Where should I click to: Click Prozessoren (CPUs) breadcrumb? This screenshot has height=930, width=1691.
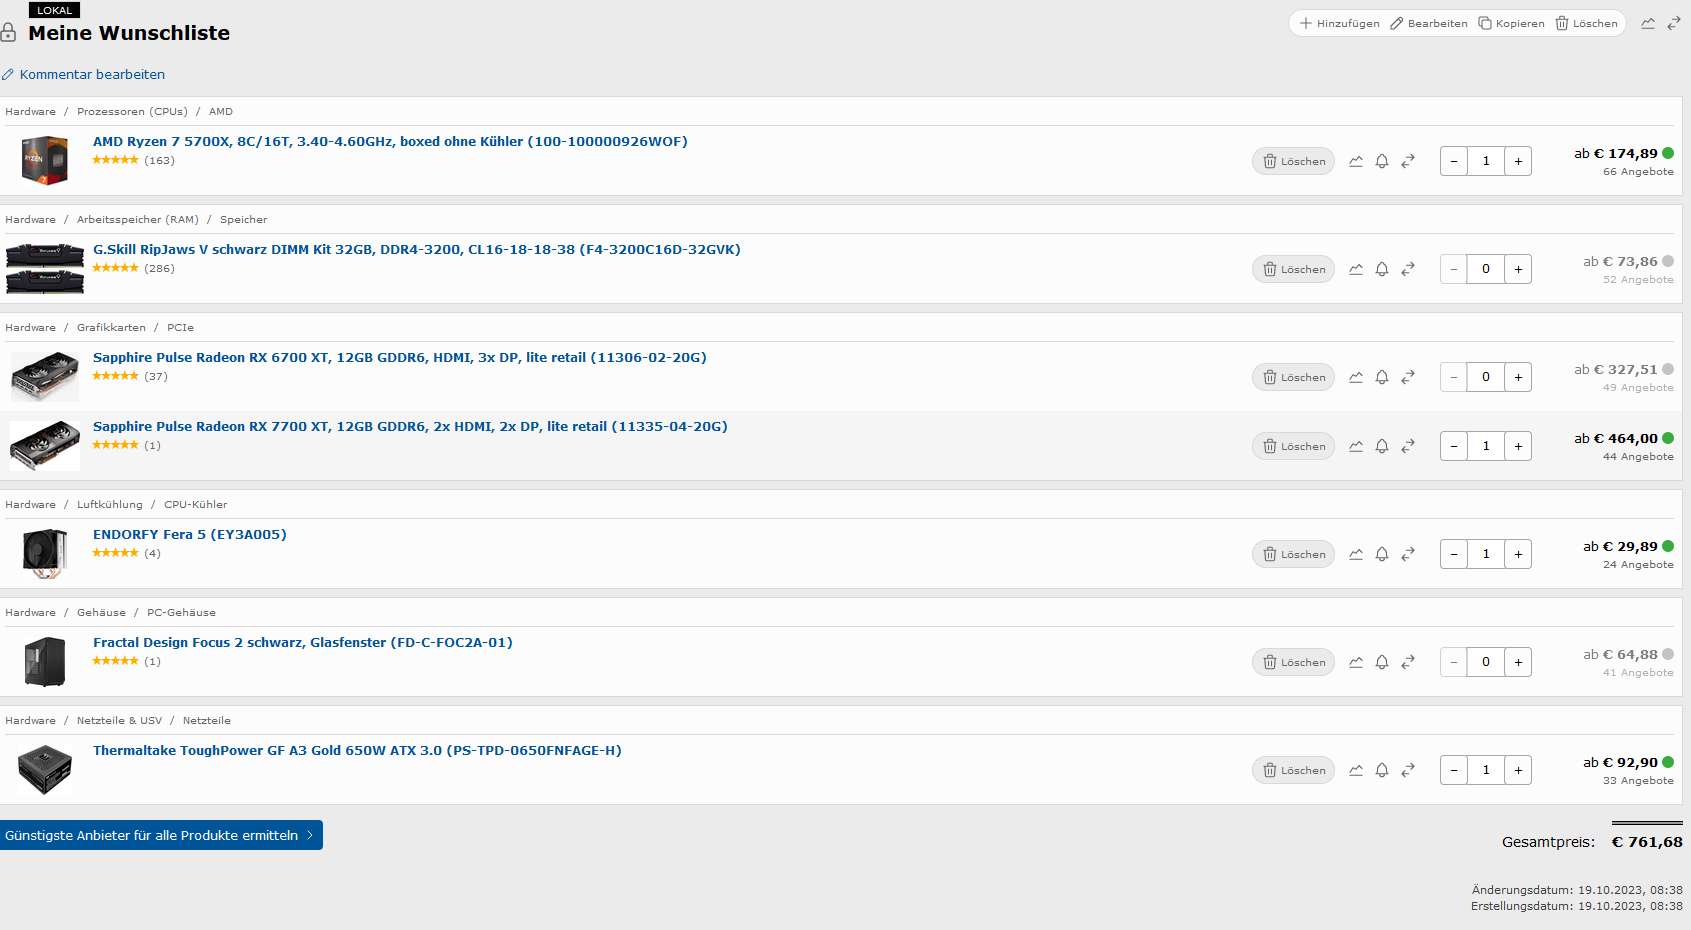coord(132,111)
